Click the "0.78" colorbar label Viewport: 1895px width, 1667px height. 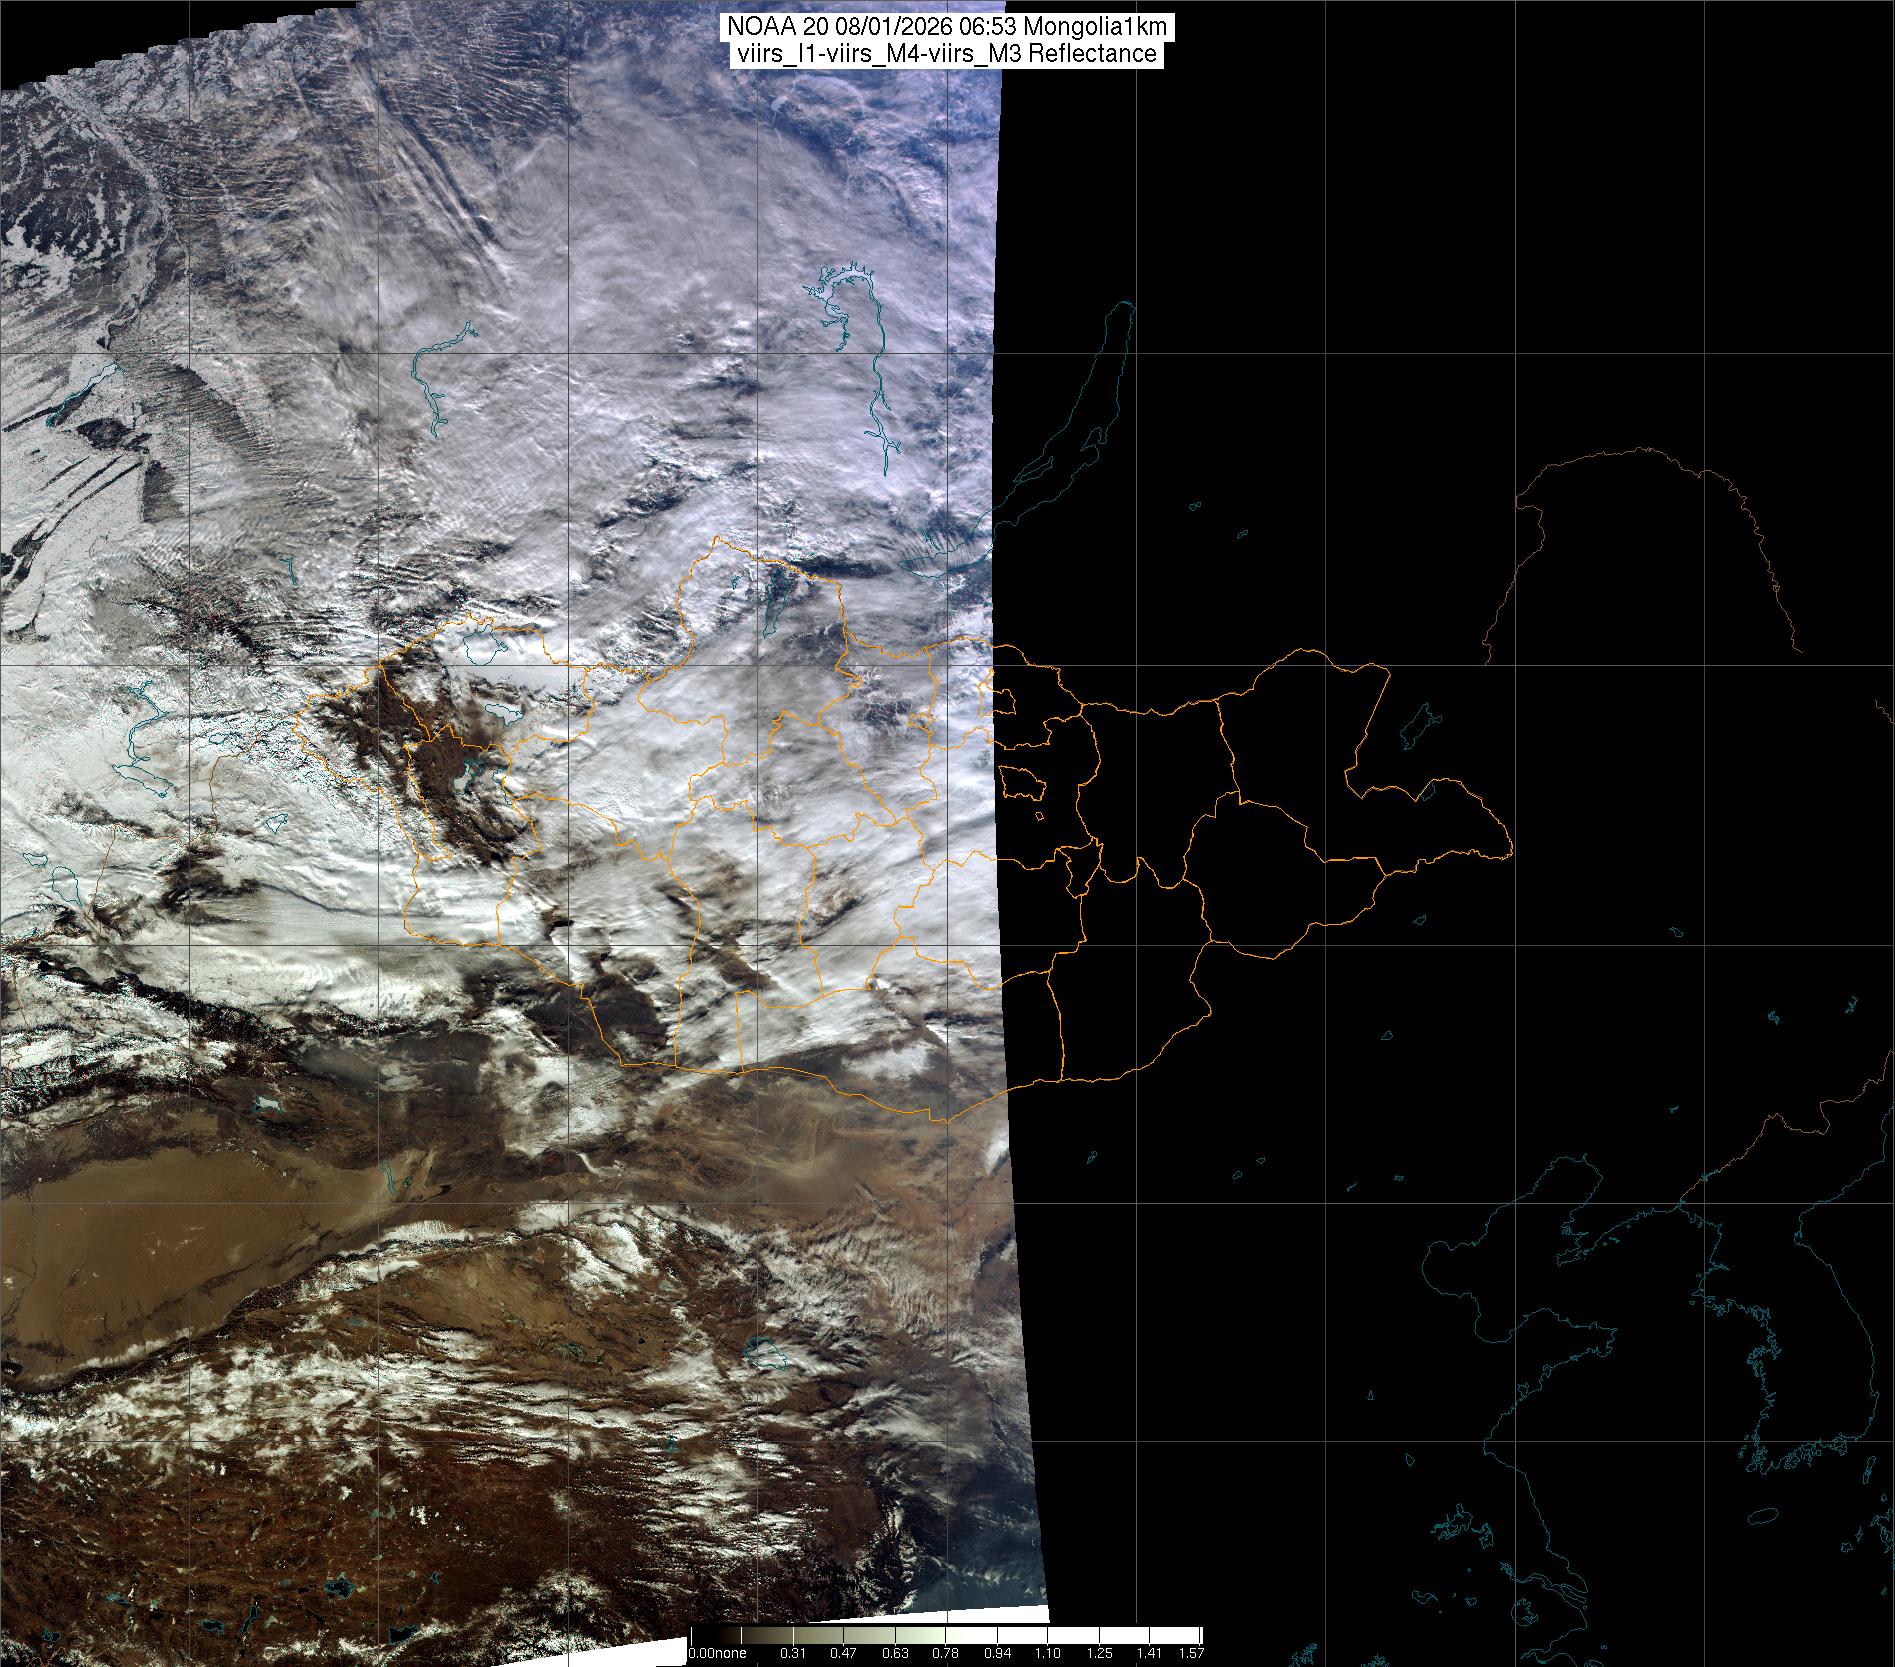click(x=945, y=1653)
